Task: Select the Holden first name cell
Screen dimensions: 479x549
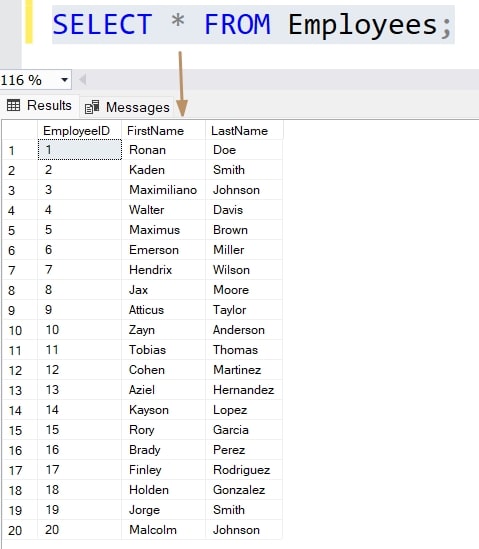Action: click(164, 489)
